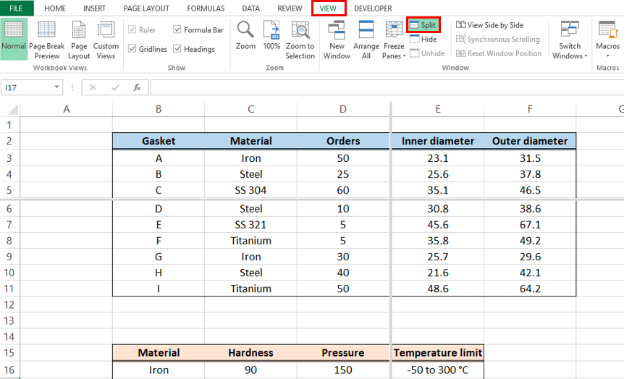629x379 pixels.
Task: Open the Switch Windows dropdown
Action: pyautogui.click(x=570, y=39)
